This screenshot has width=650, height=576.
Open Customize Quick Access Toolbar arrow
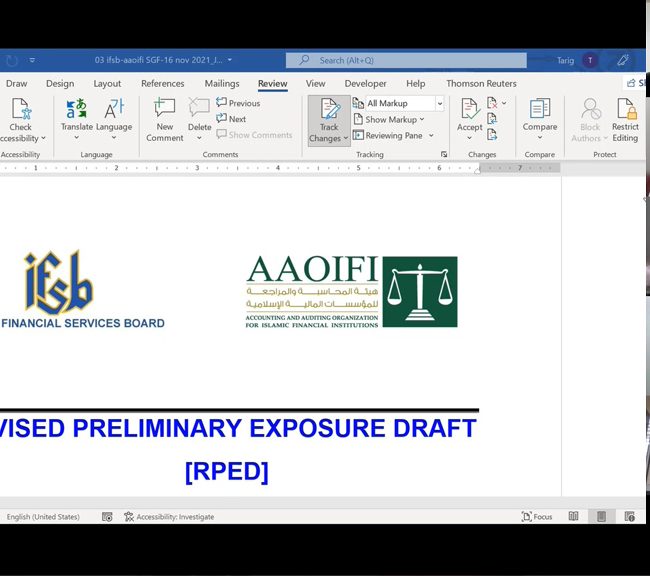(x=32, y=60)
